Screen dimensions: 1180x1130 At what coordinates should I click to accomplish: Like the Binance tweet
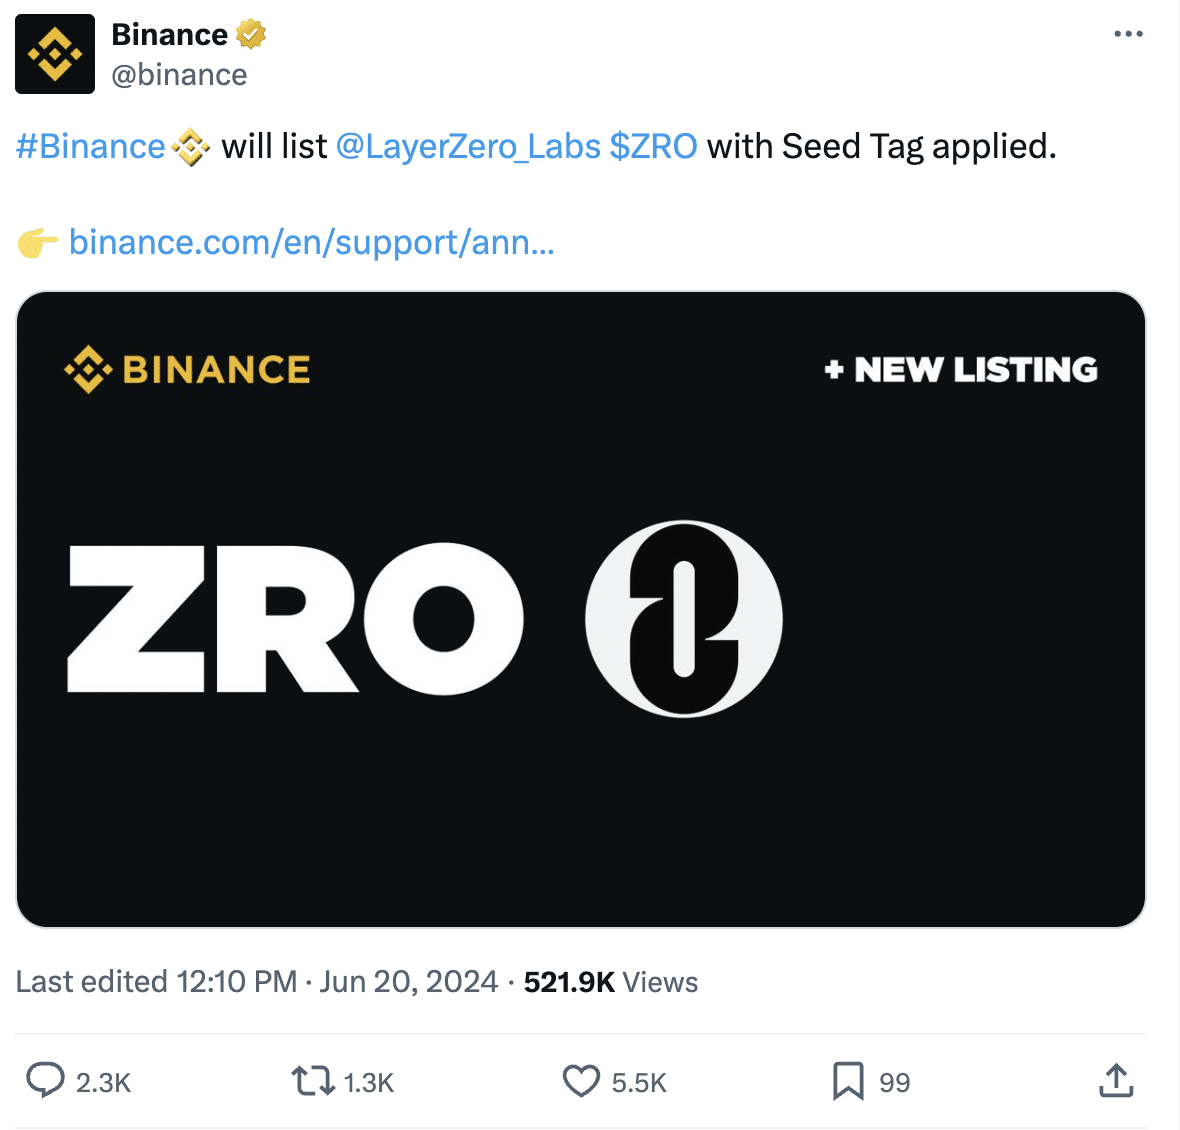[581, 1081]
